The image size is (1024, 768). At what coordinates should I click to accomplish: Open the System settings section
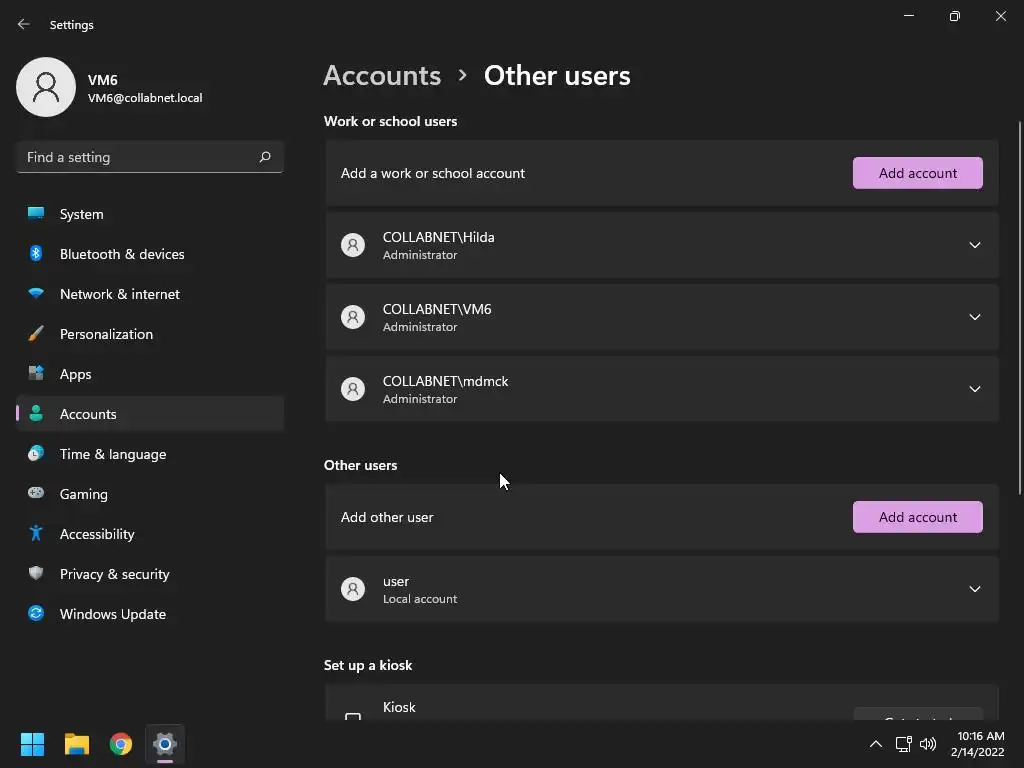81,214
